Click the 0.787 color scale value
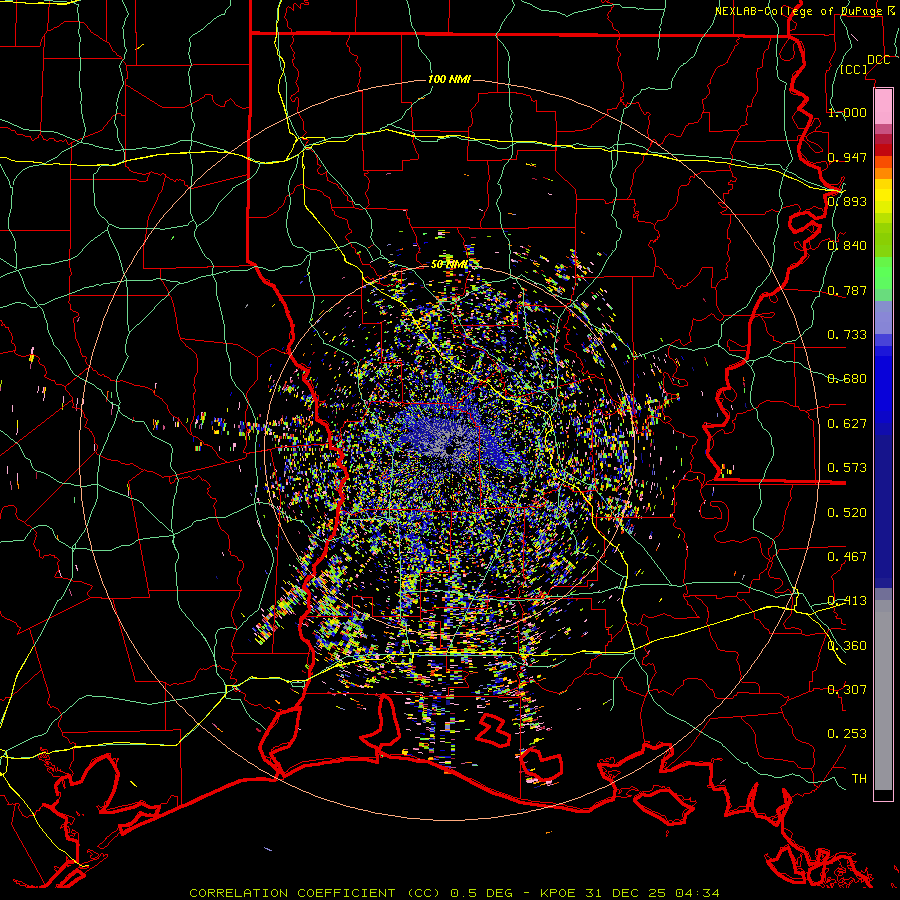 coord(847,290)
